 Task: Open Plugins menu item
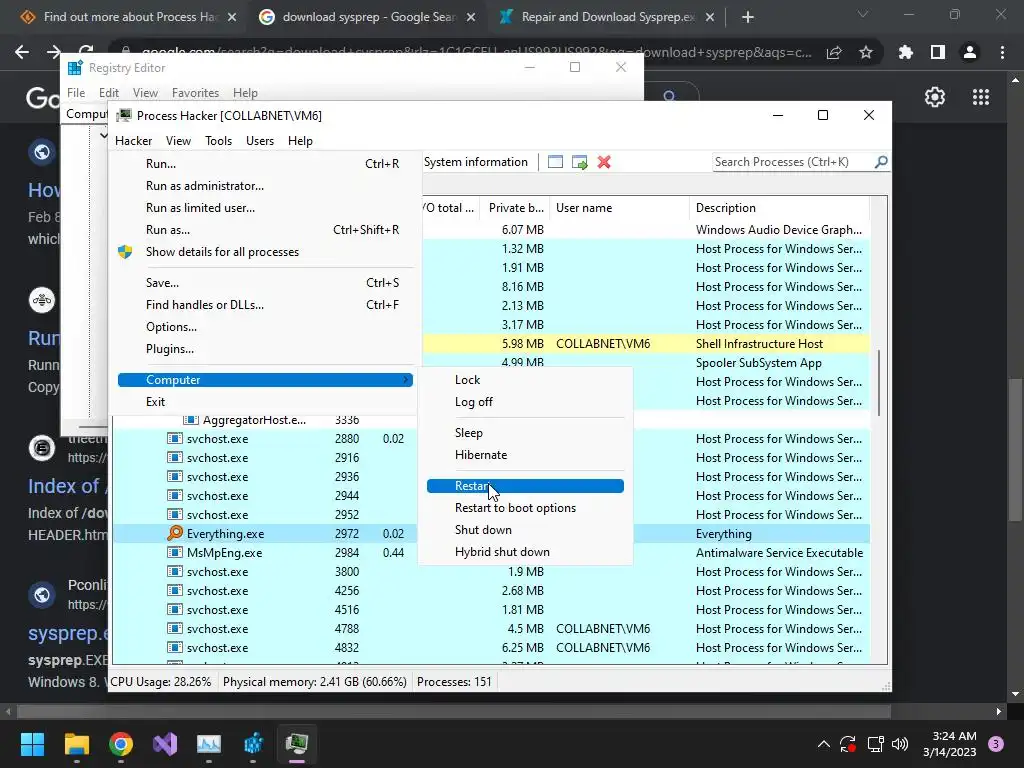tap(170, 349)
